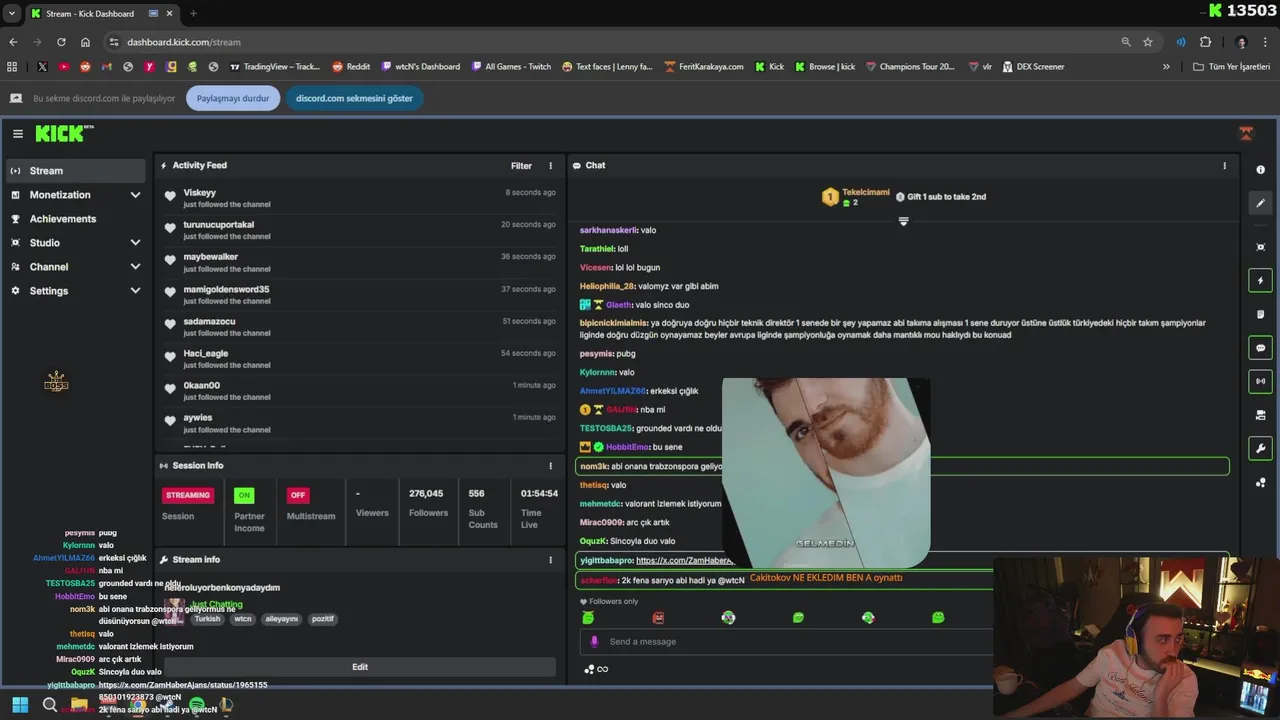
Task: Bookmark this page with the star icon
Action: (x=1148, y=42)
